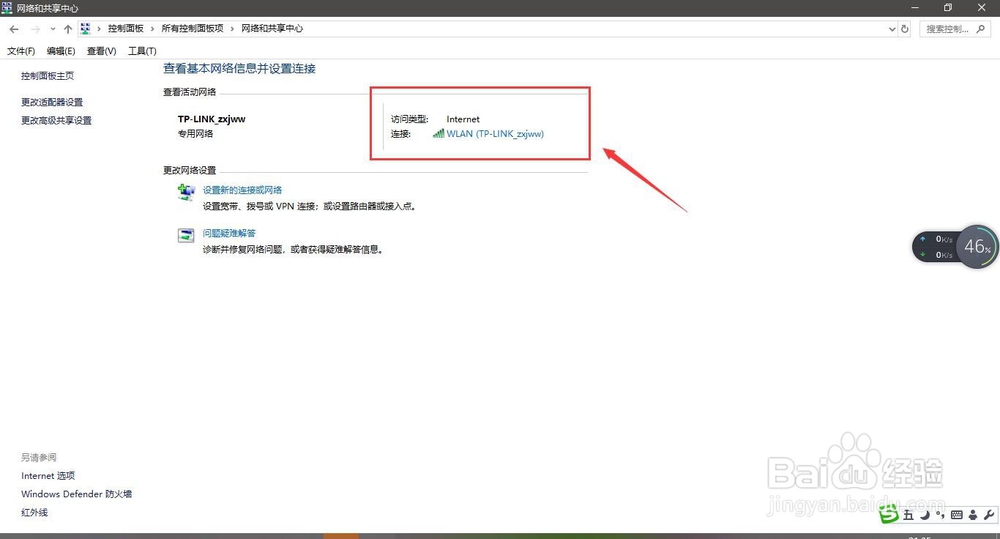
Task: Click the control panel icon in address bar
Action: coord(85,29)
